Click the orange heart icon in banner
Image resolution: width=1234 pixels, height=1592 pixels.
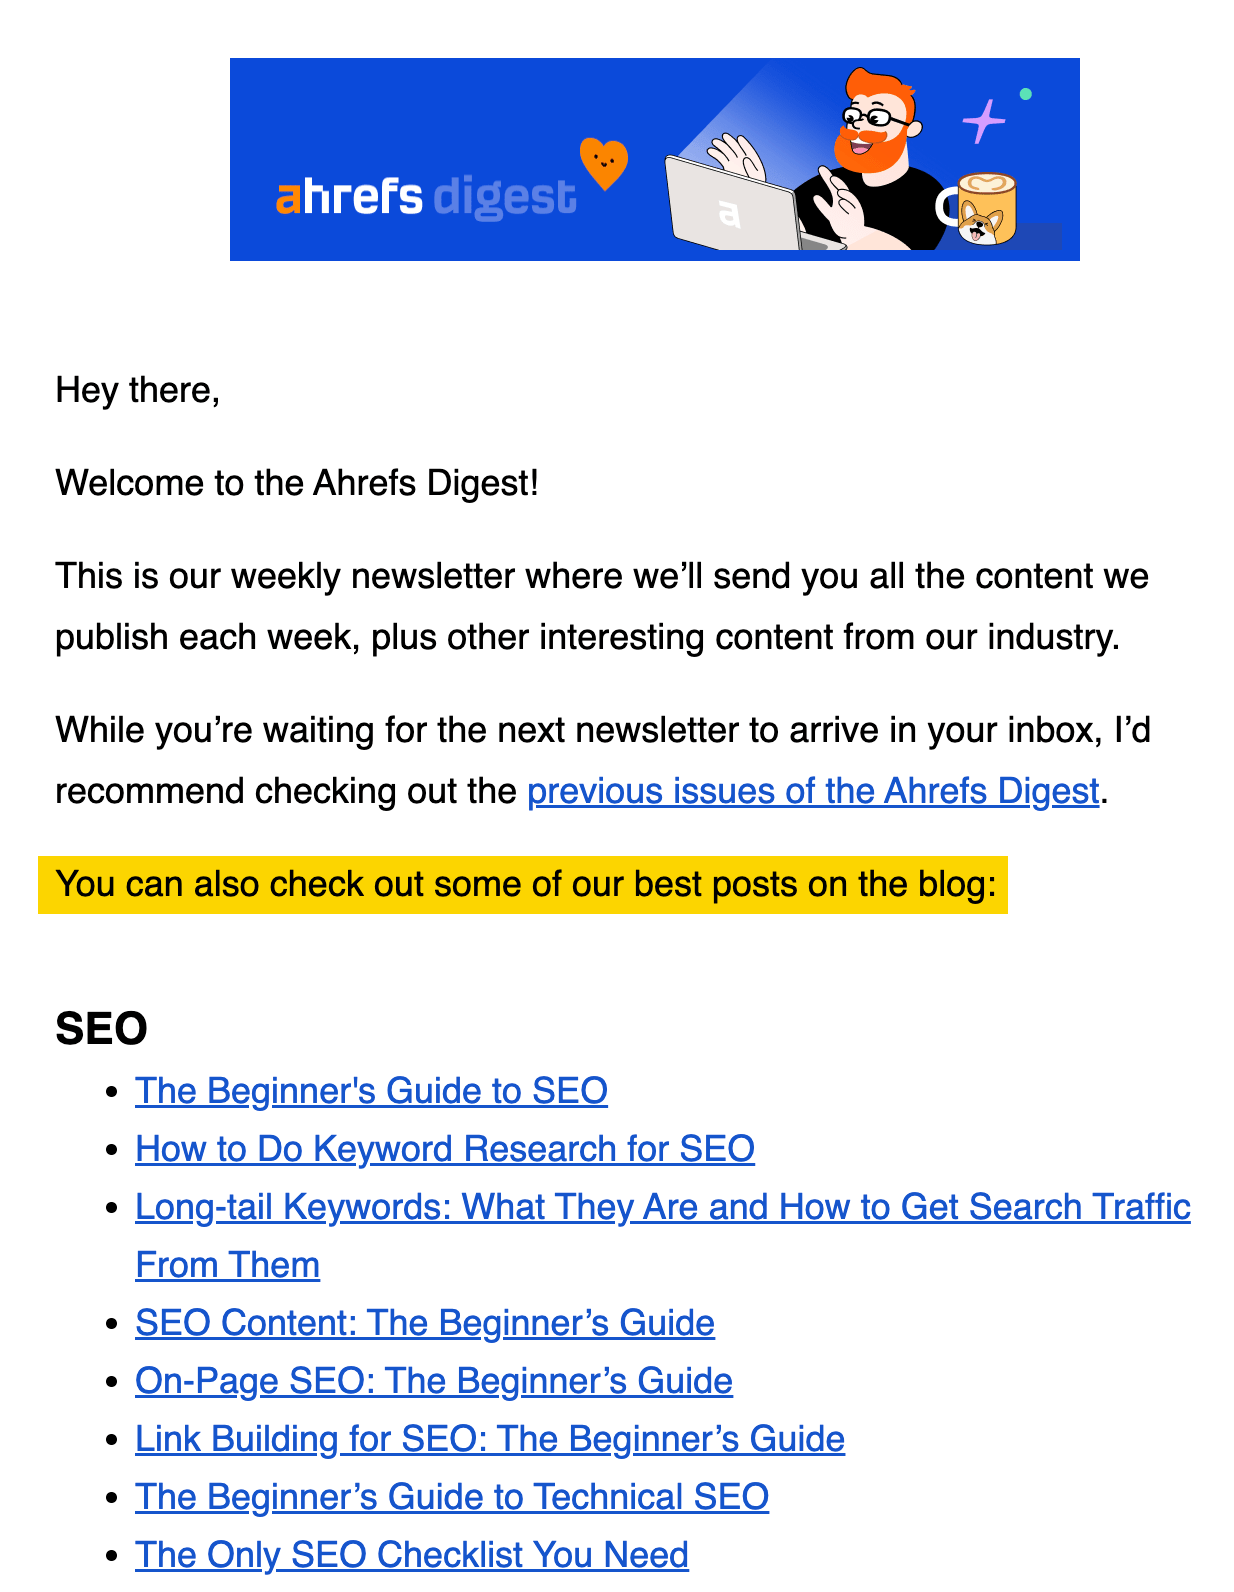[x=604, y=164]
